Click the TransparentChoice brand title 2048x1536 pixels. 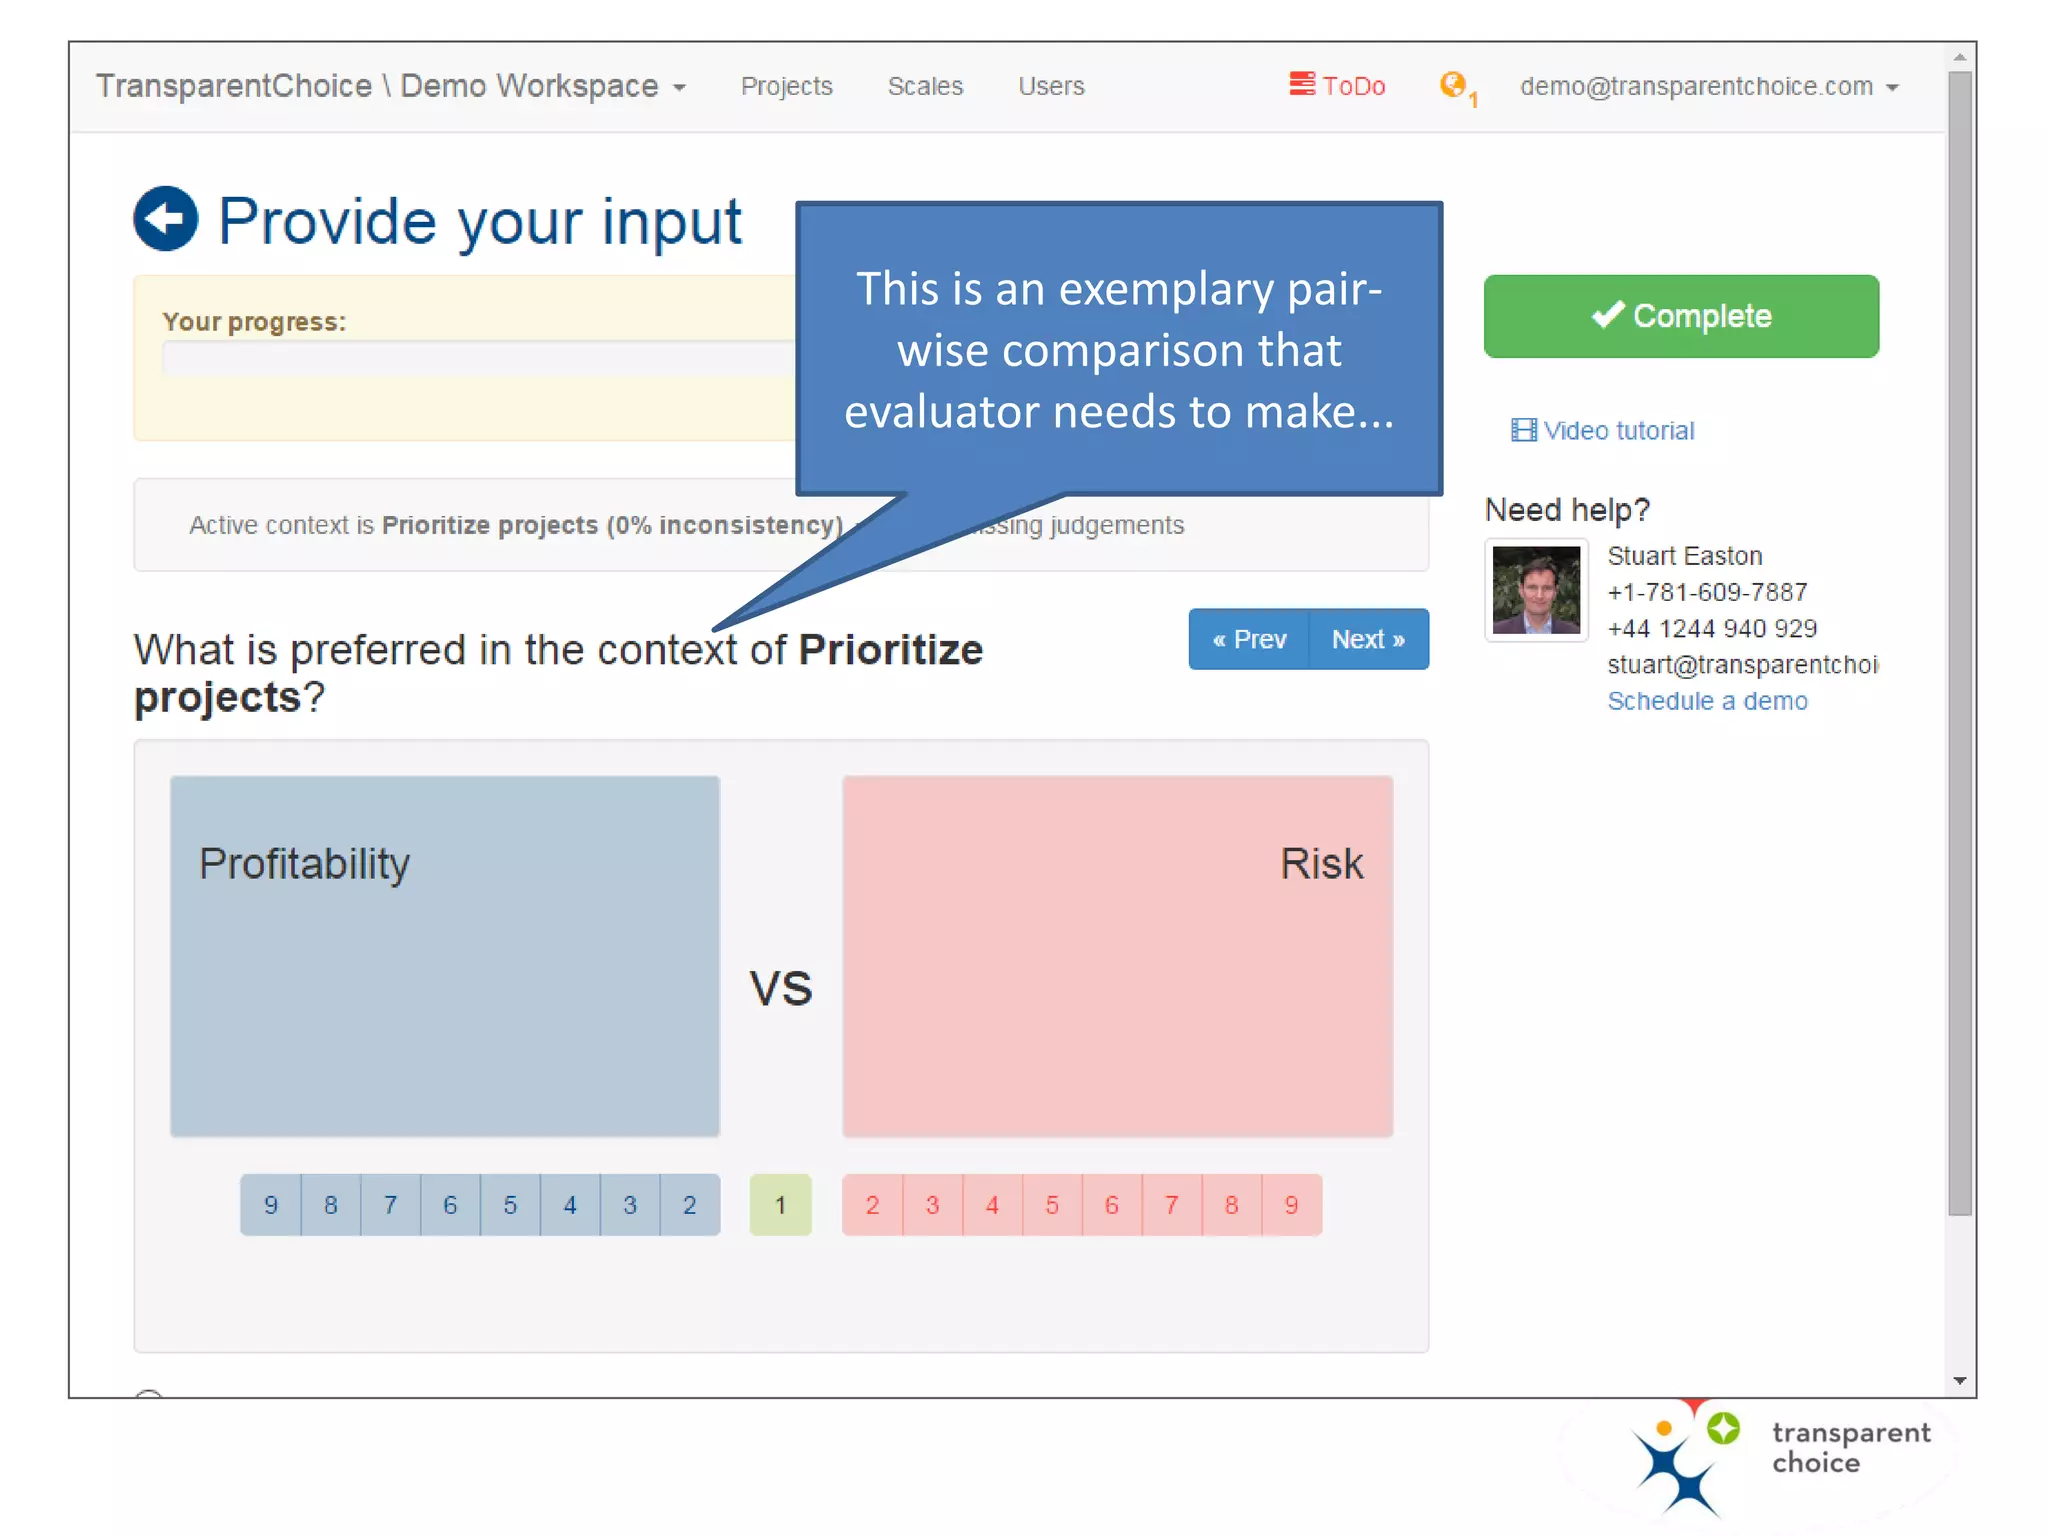pos(234,86)
